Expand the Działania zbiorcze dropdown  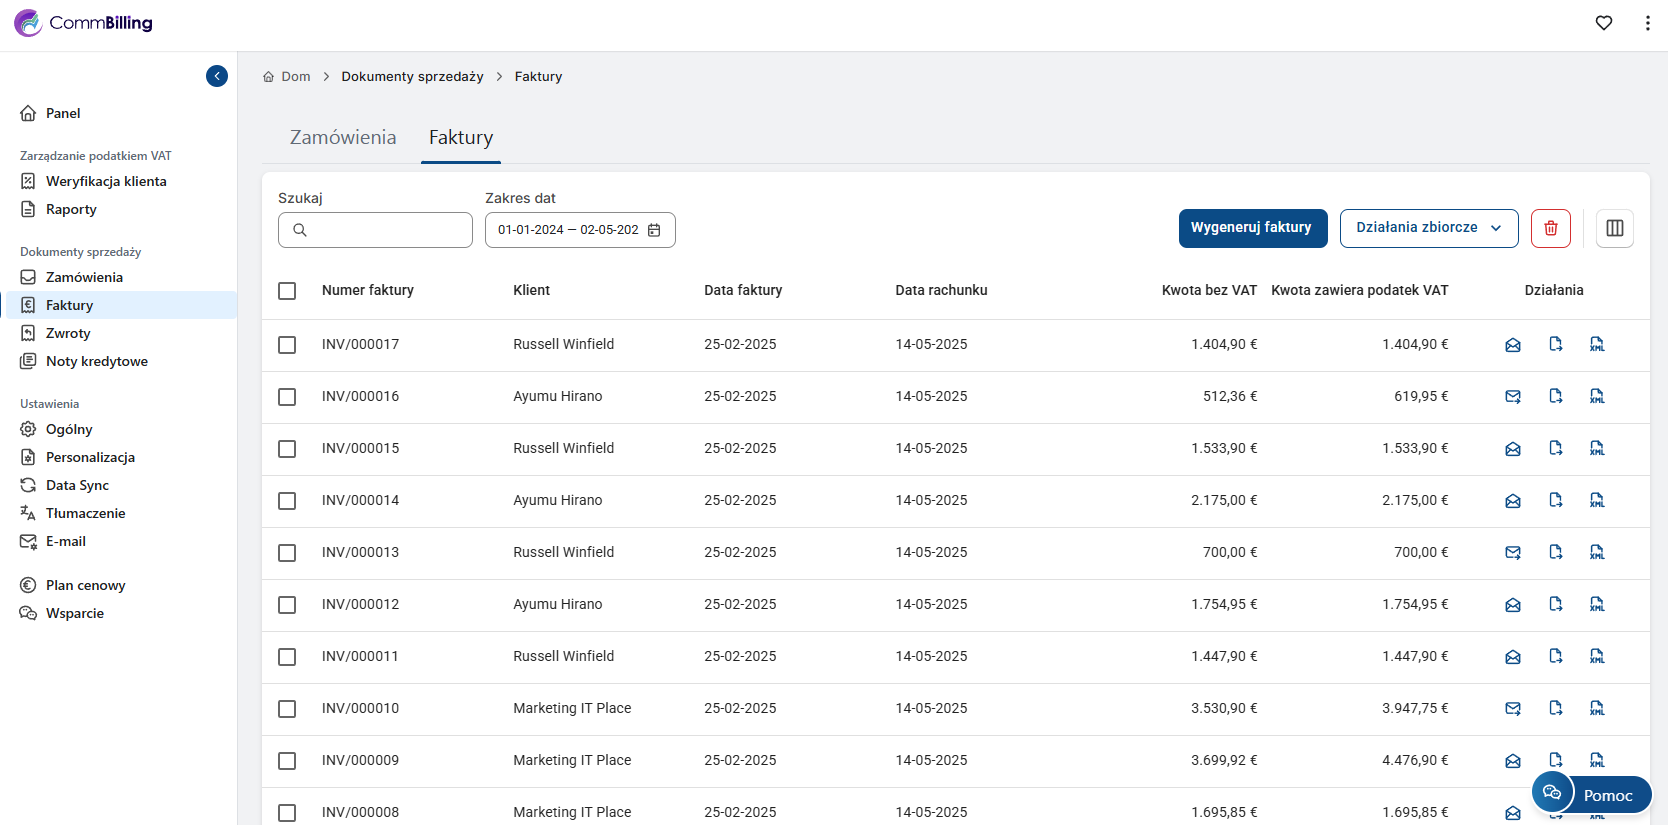[x=1428, y=228]
